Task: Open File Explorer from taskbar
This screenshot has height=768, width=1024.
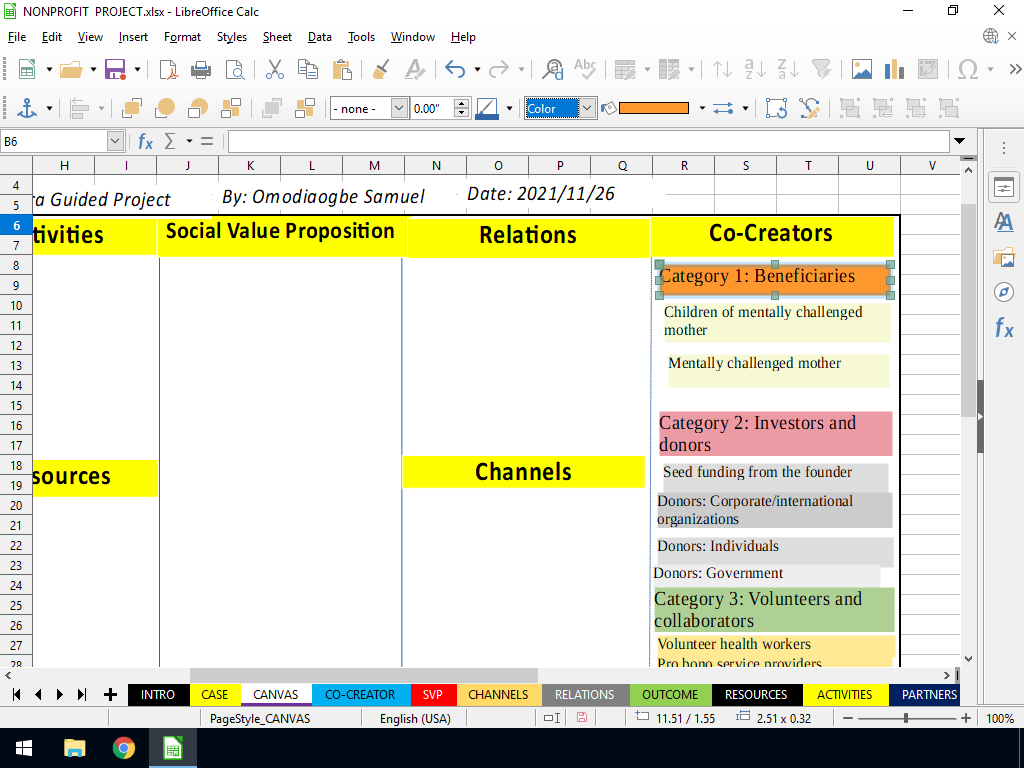Action: click(x=74, y=748)
